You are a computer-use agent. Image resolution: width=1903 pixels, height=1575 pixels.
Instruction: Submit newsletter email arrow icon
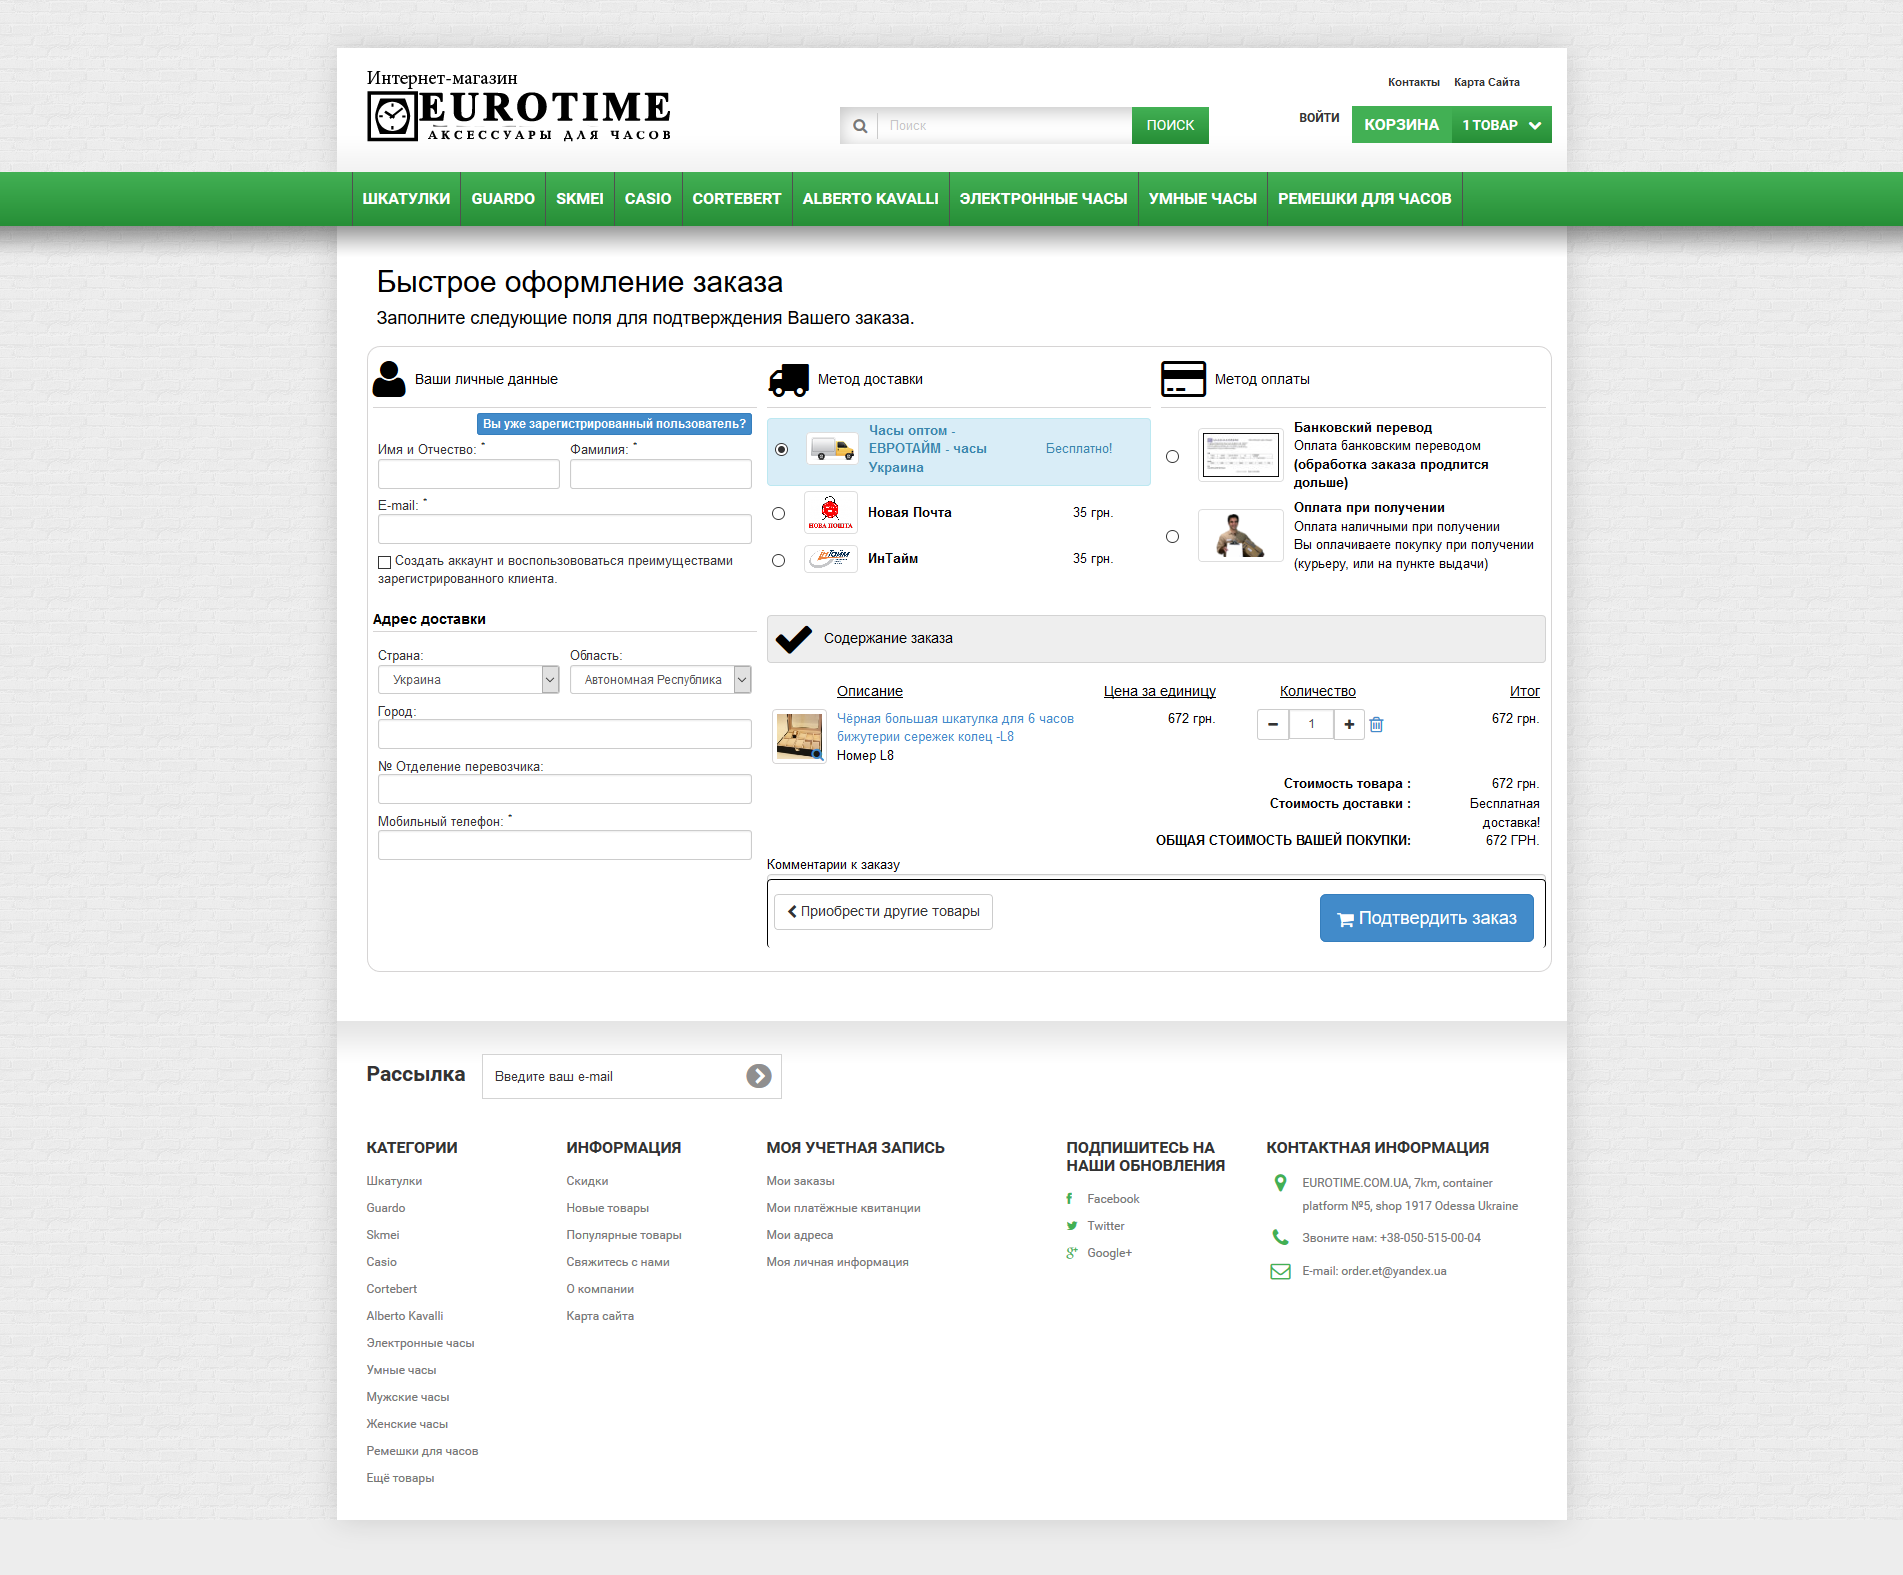(x=759, y=1076)
